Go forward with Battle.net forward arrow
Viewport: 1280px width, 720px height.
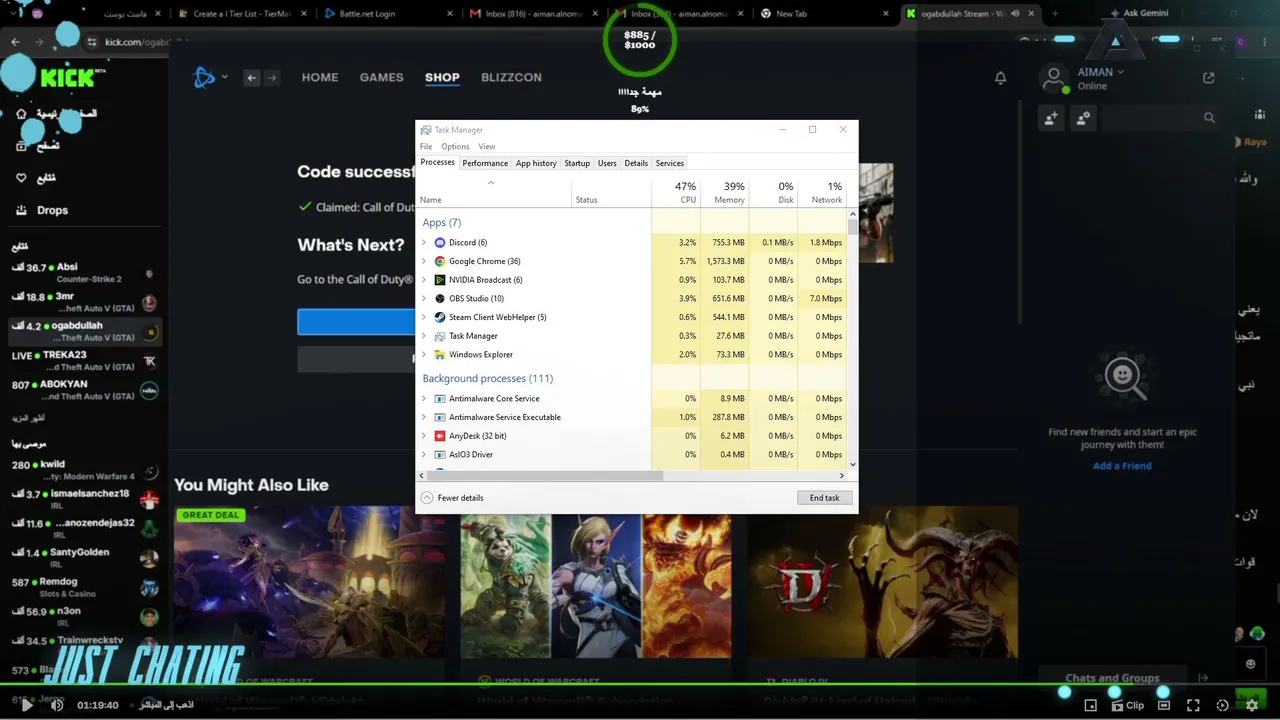click(271, 78)
